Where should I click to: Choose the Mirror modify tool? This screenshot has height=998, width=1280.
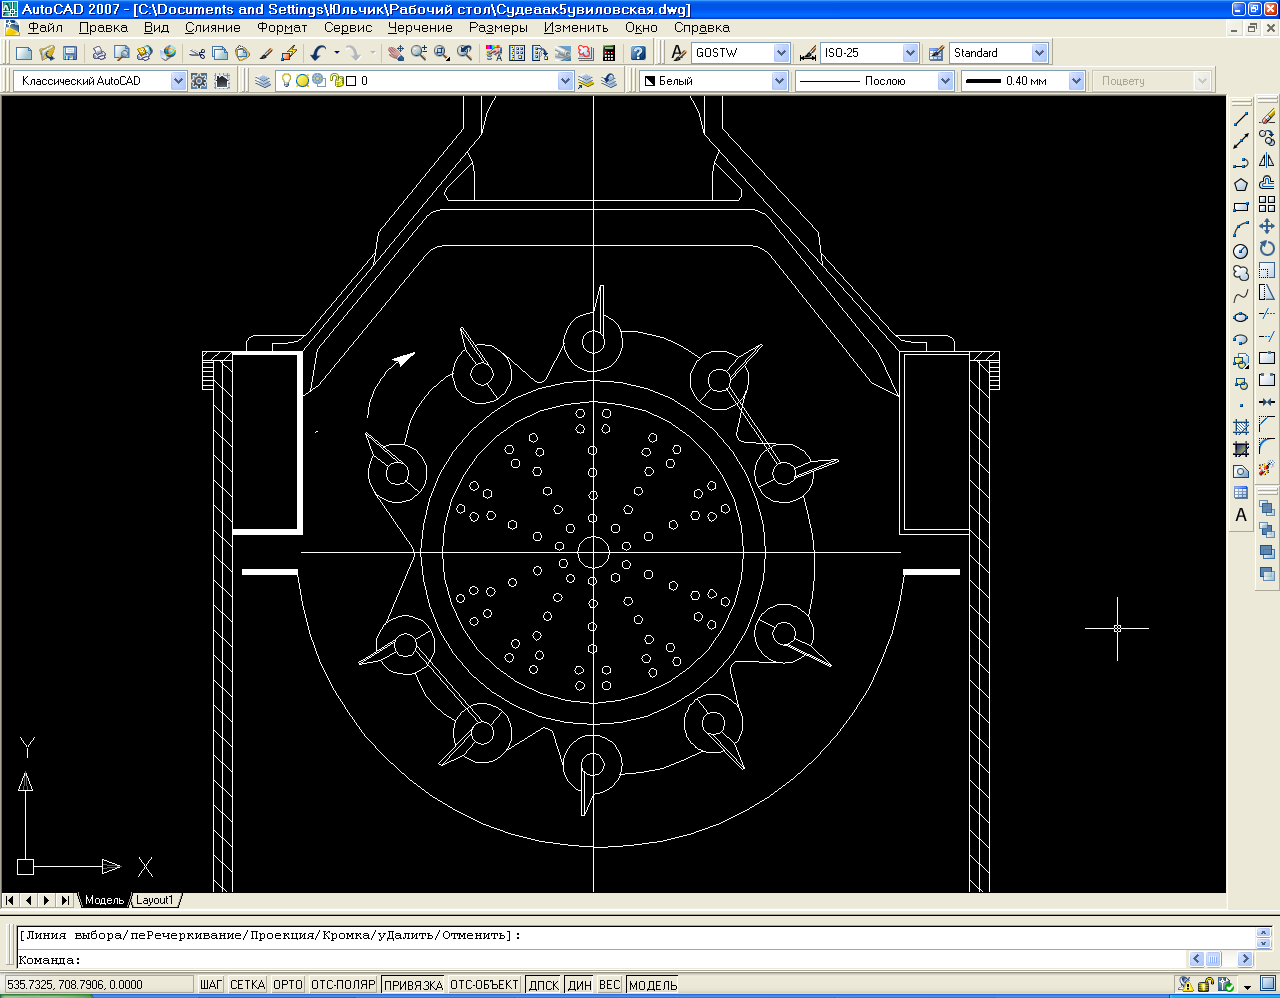[1267, 160]
